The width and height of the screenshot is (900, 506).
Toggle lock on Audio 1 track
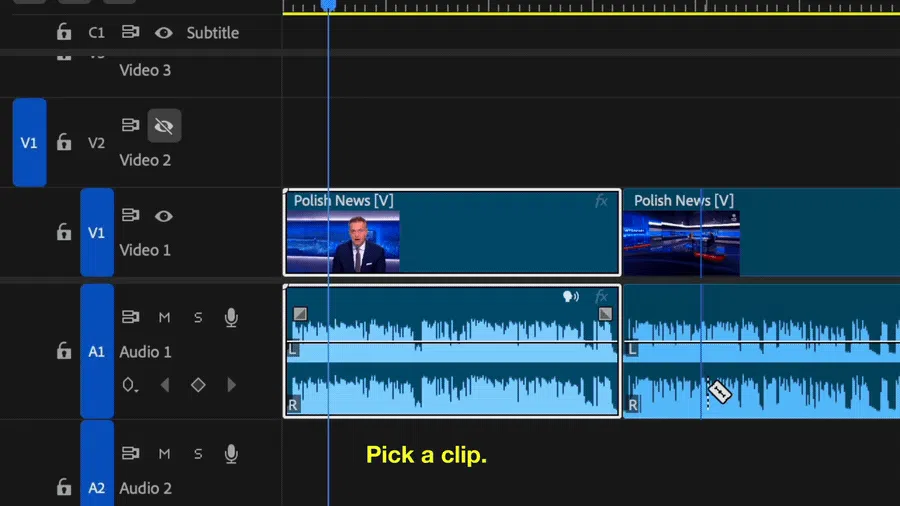[64, 351]
